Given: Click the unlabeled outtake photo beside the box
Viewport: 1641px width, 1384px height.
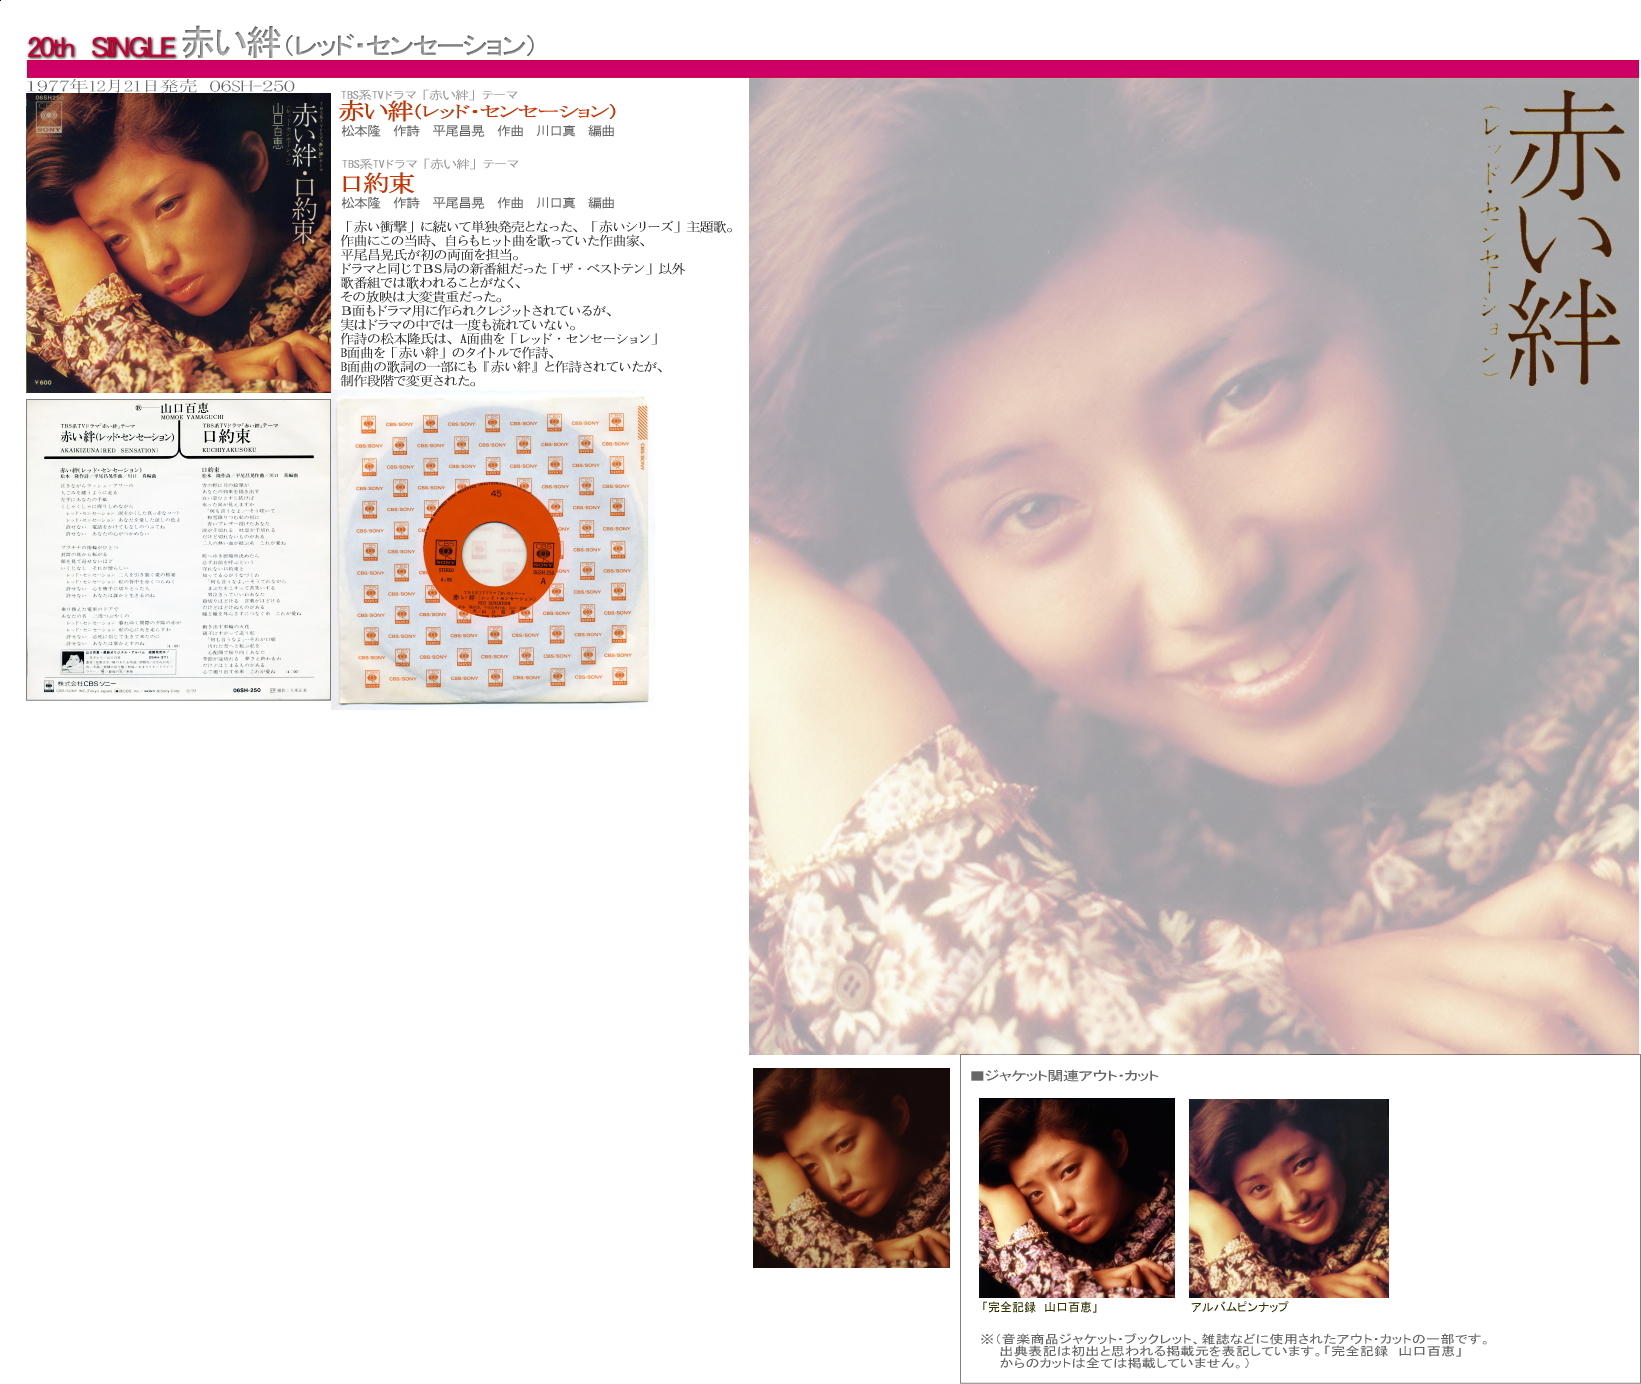Looking at the screenshot, I should point(851,1167).
